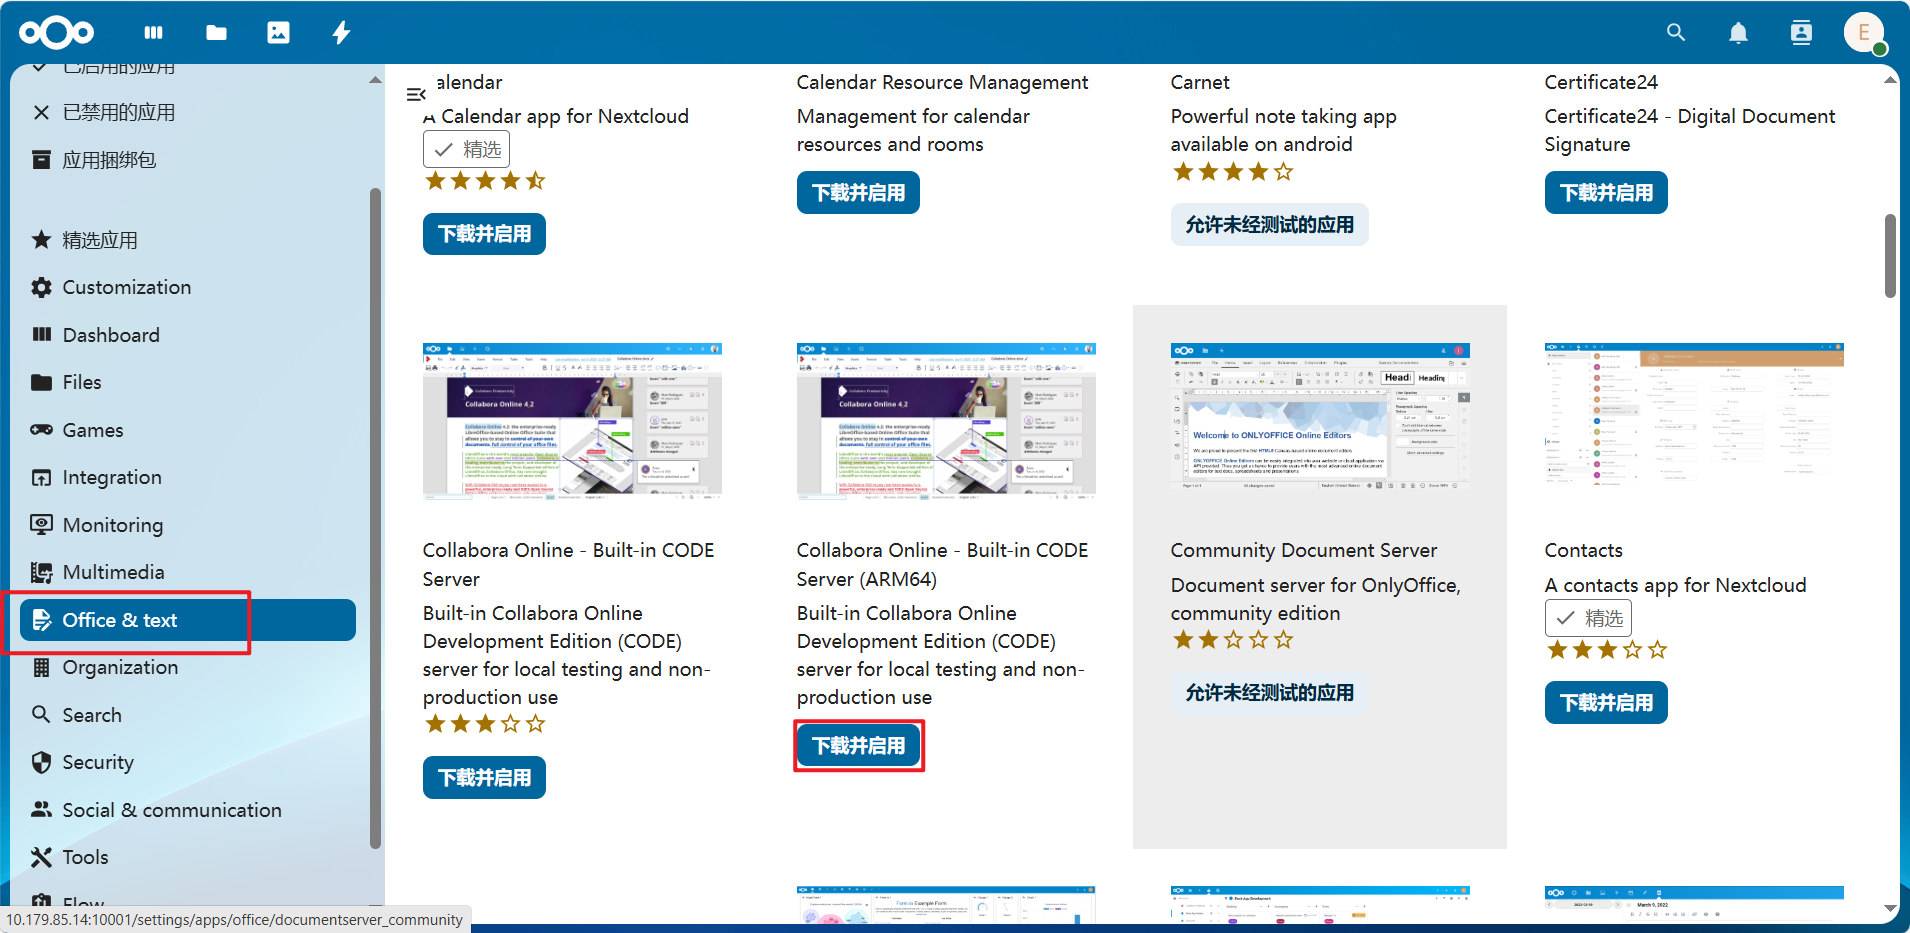Image resolution: width=1910 pixels, height=933 pixels.
Task: Allow untested apps for Community Document Server
Action: pos(1269,693)
